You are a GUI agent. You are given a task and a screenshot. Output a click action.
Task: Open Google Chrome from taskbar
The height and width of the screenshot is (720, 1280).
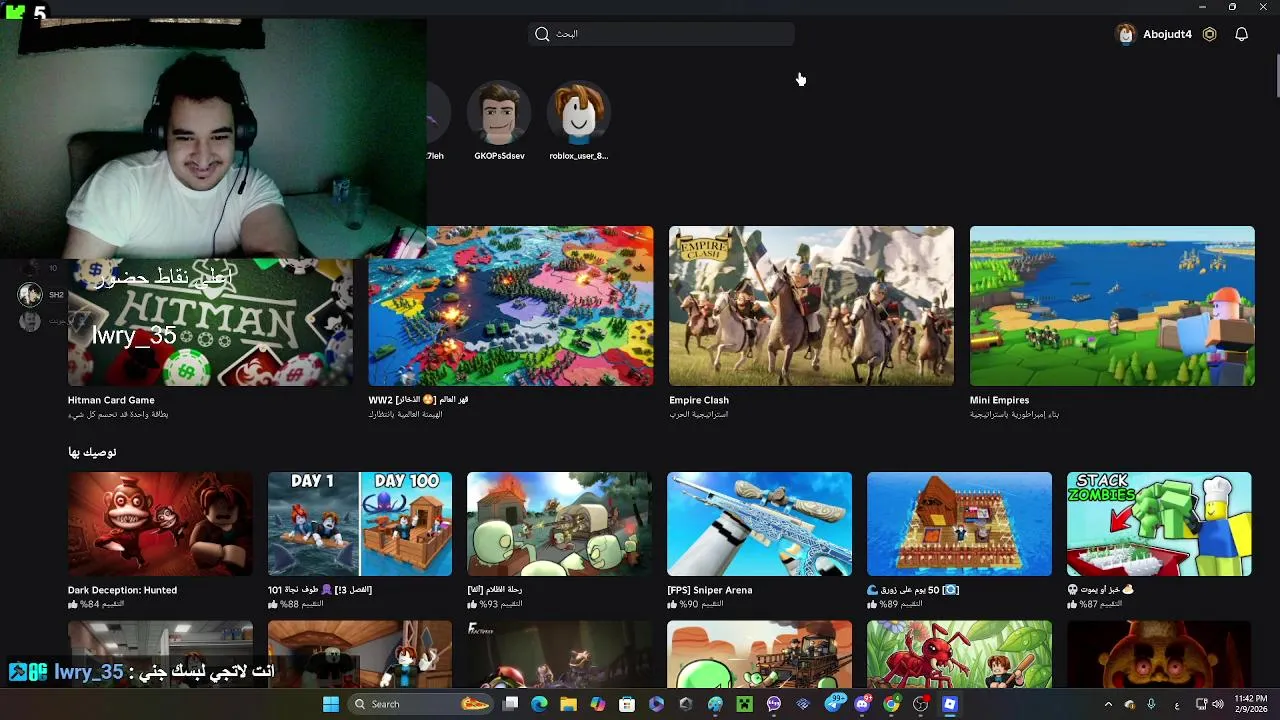coord(891,704)
